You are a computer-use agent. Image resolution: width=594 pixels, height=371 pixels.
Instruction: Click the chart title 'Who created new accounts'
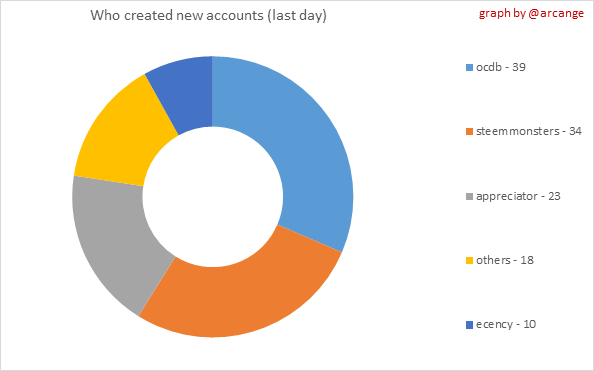click(x=177, y=16)
